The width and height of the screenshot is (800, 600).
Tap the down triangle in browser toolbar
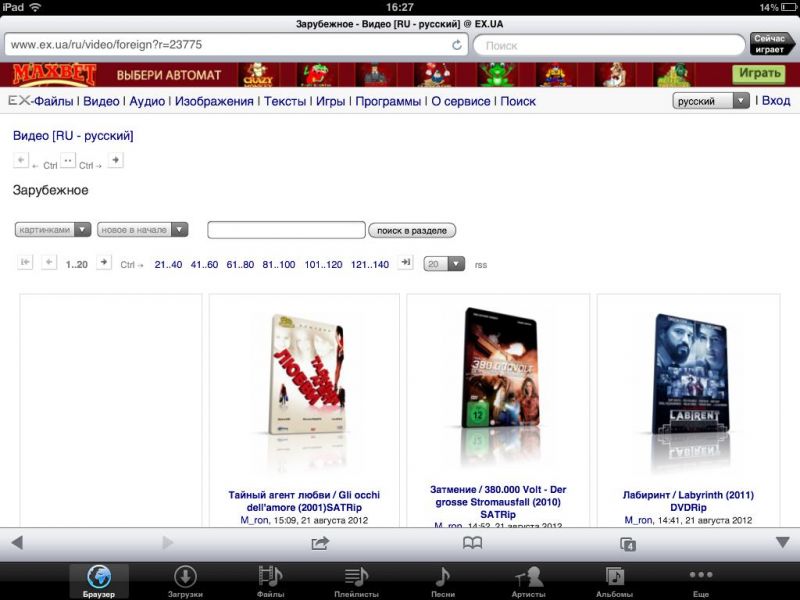point(782,542)
